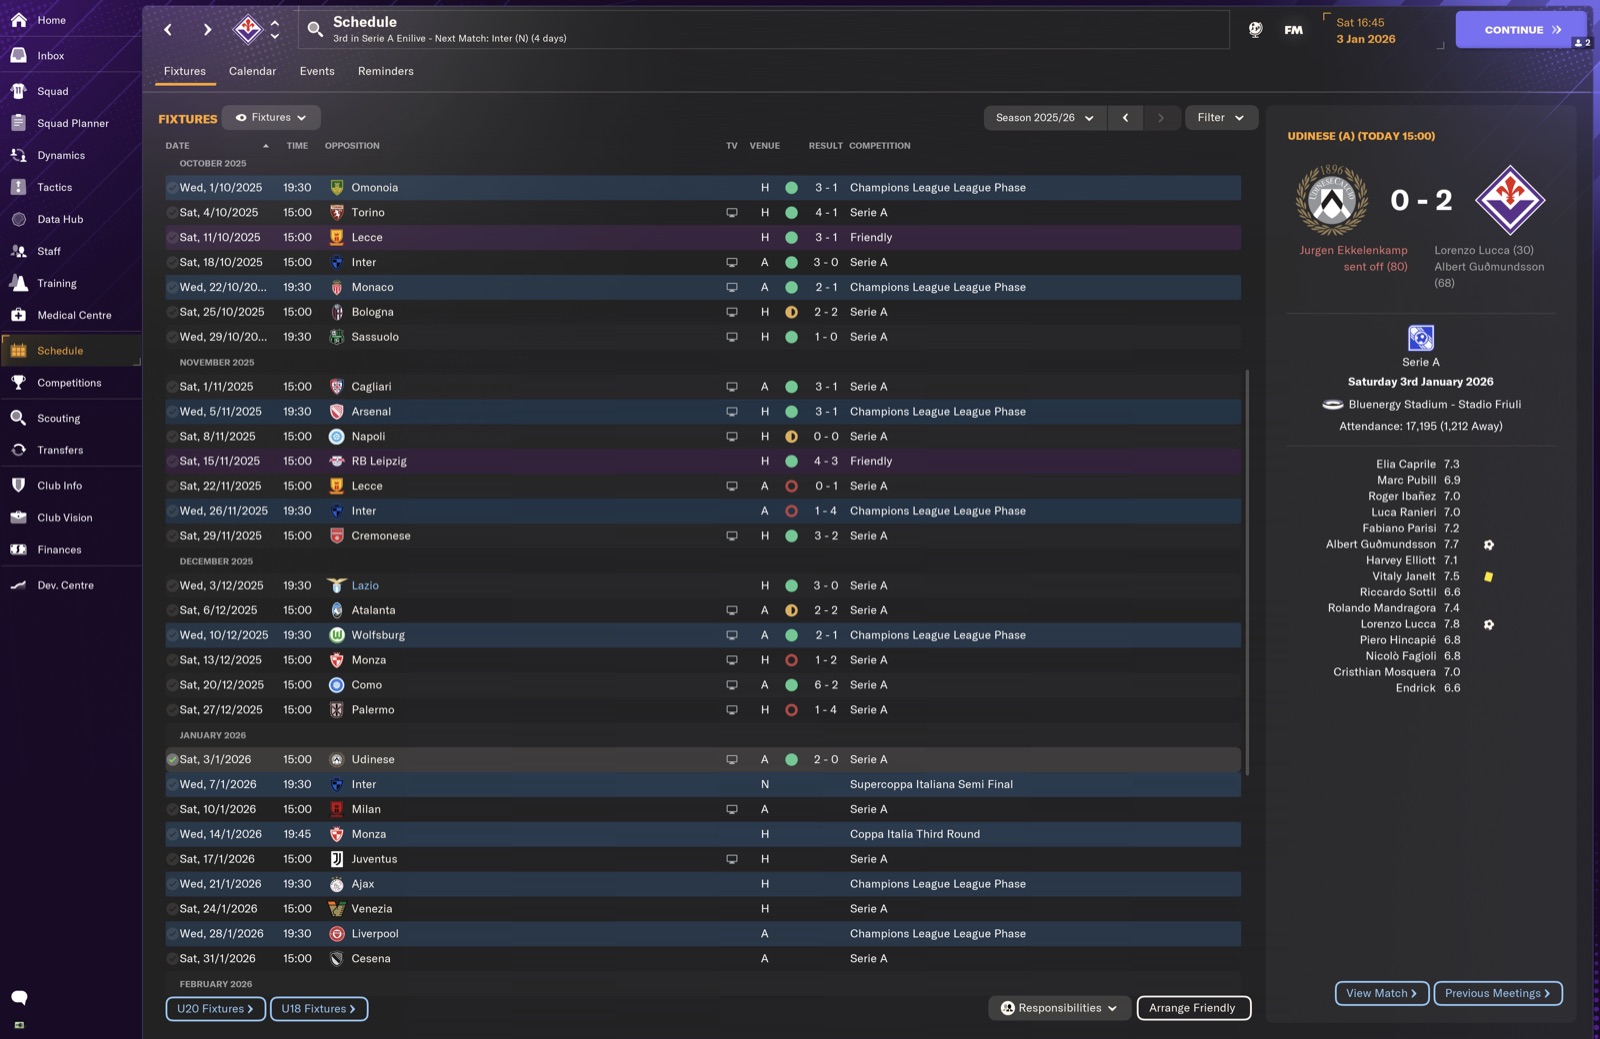The height and width of the screenshot is (1039, 1600).
Task: Toggle reminder circle for Napoli fixture
Action: (172, 436)
